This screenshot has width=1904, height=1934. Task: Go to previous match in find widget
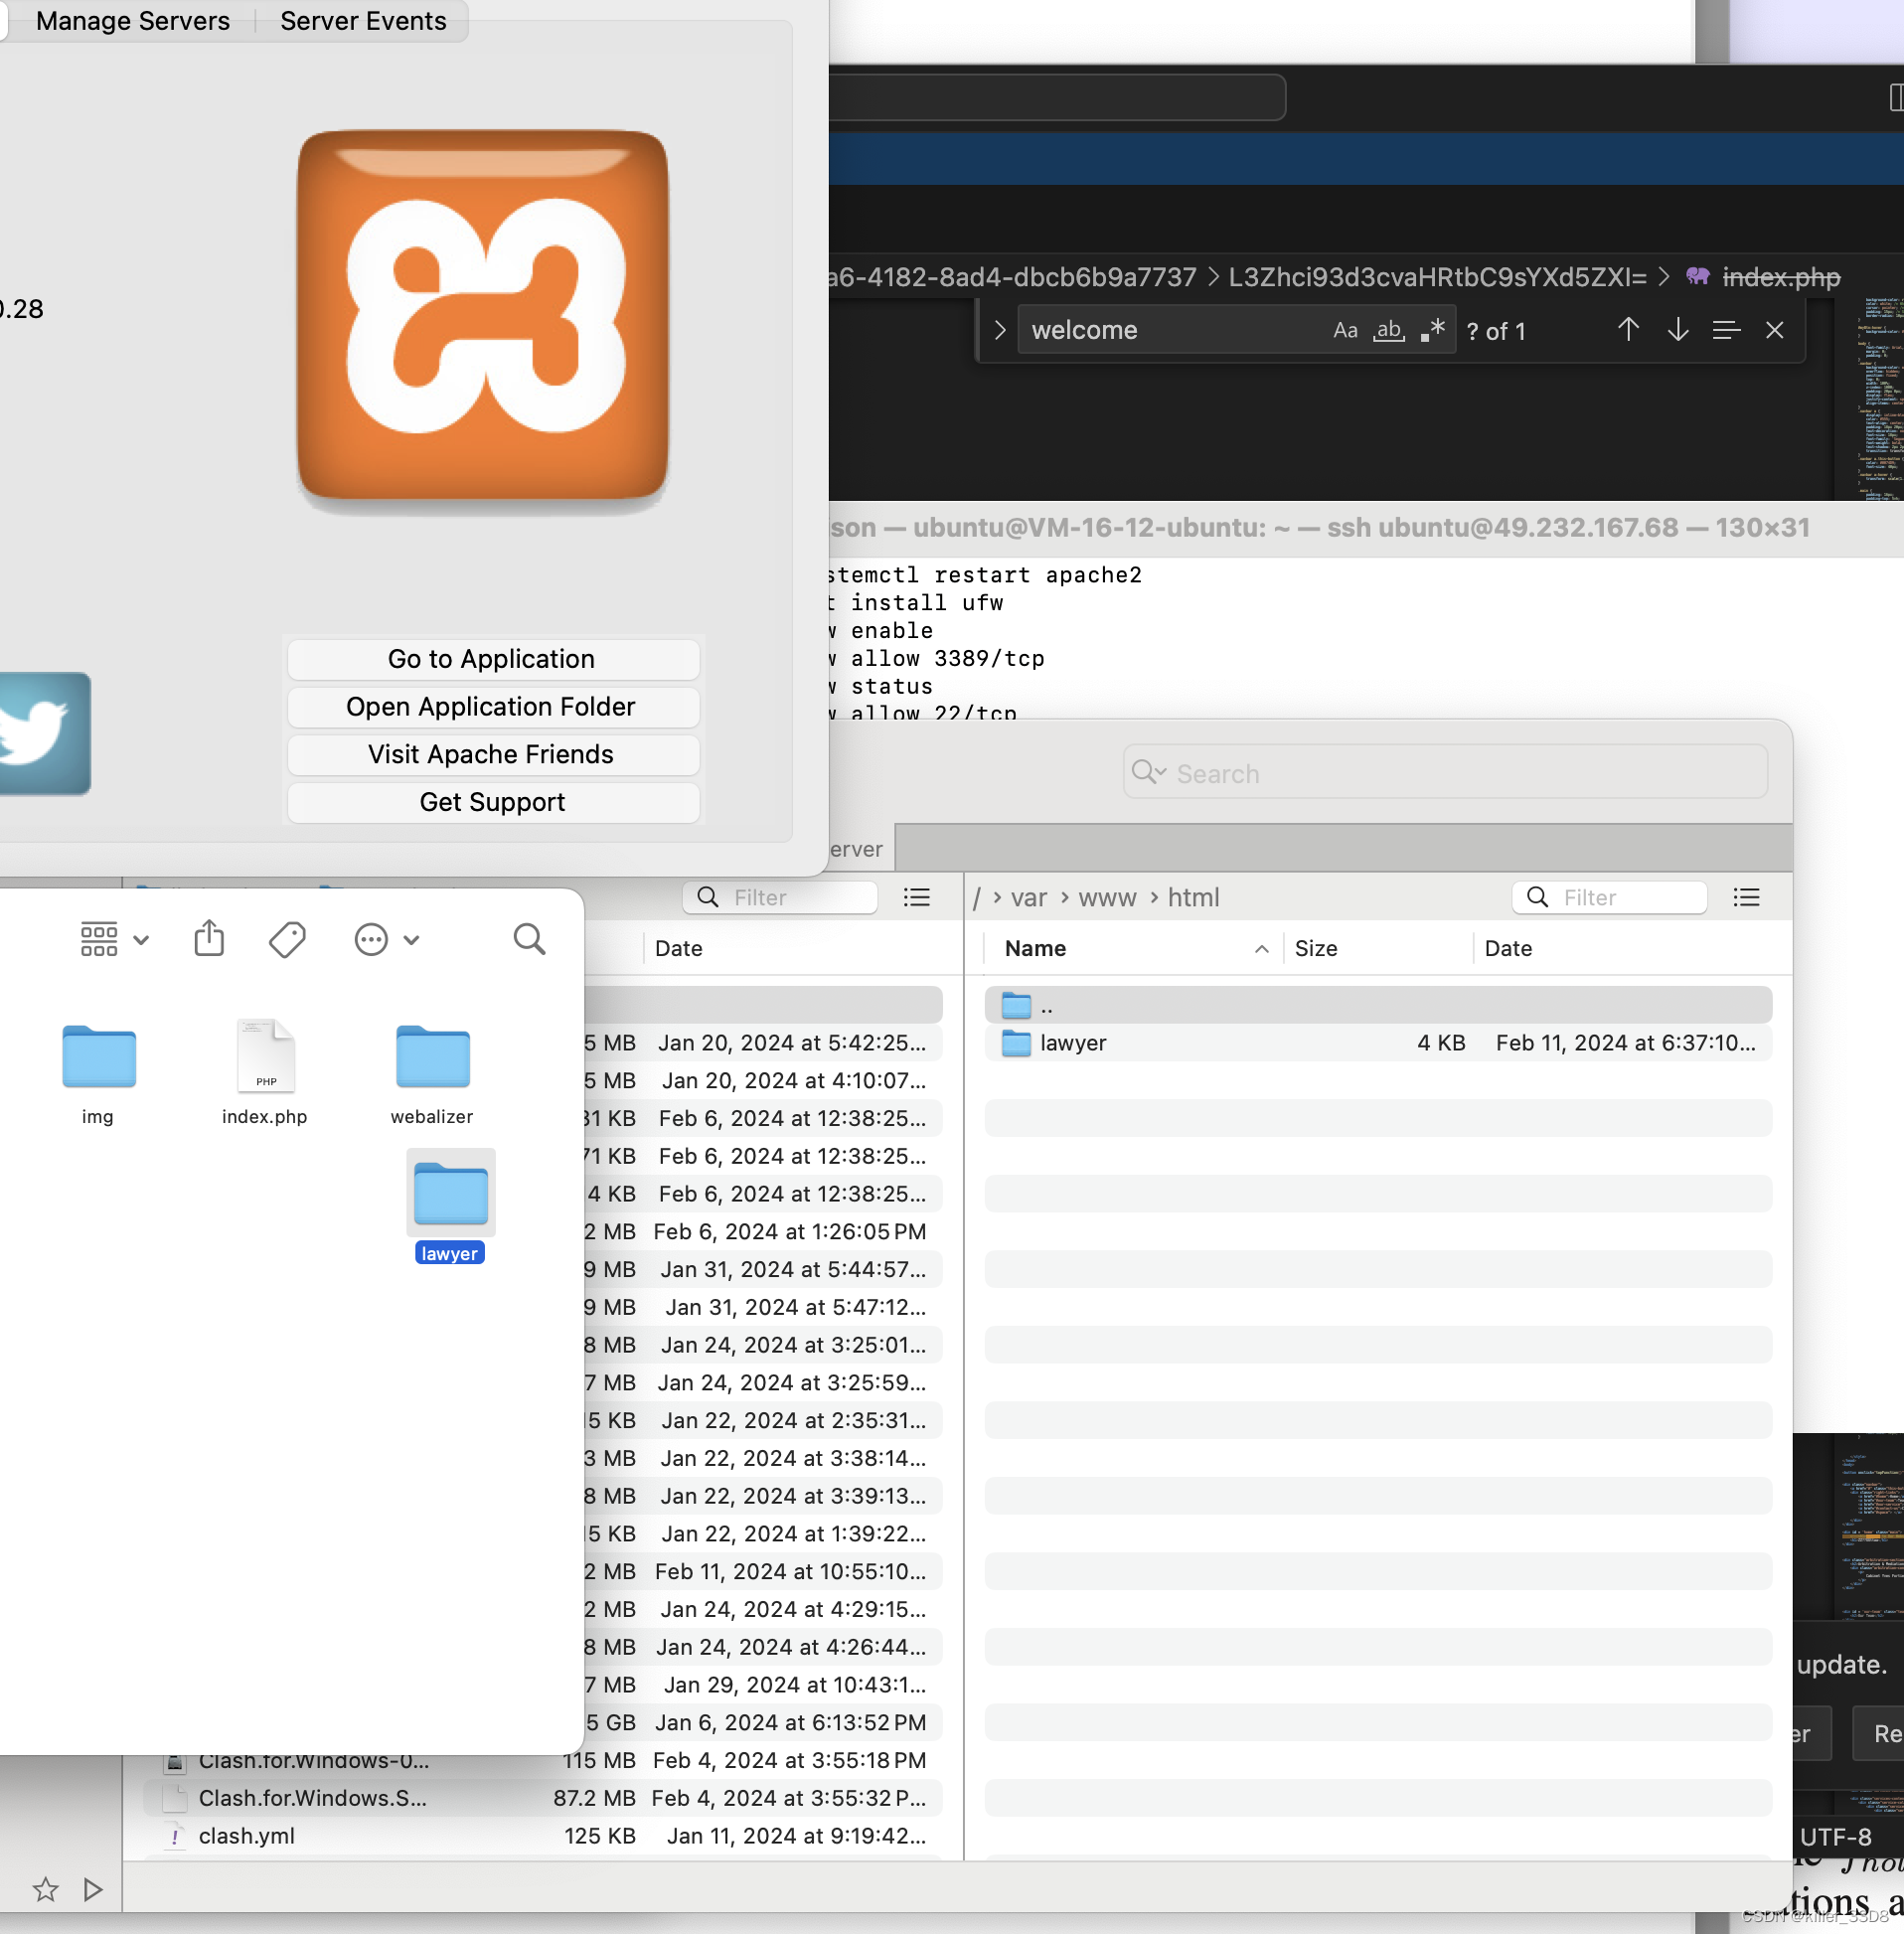pyautogui.click(x=1628, y=330)
